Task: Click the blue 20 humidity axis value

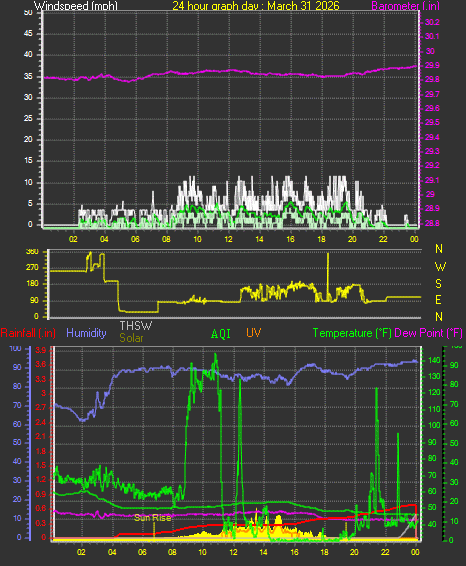Action: pyautogui.click(x=17, y=500)
